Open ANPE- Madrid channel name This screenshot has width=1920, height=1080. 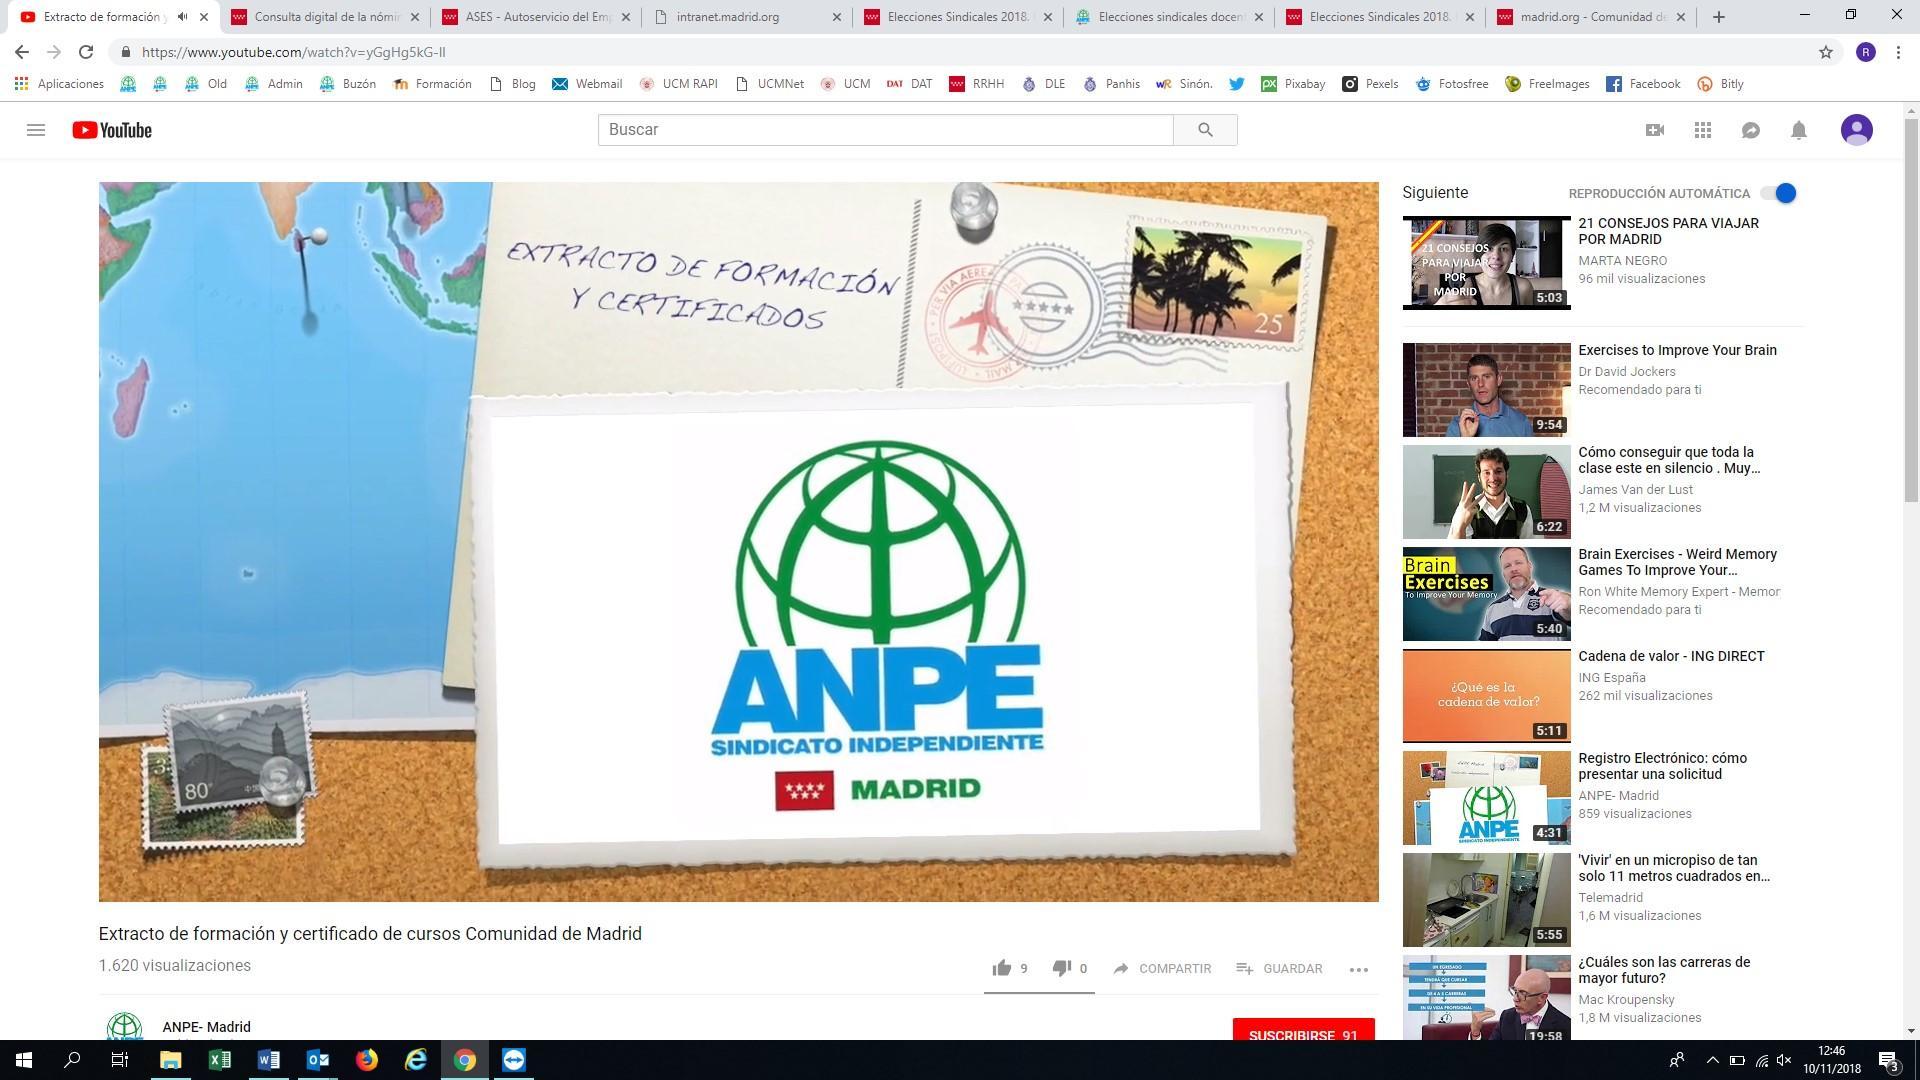point(206,1027)
